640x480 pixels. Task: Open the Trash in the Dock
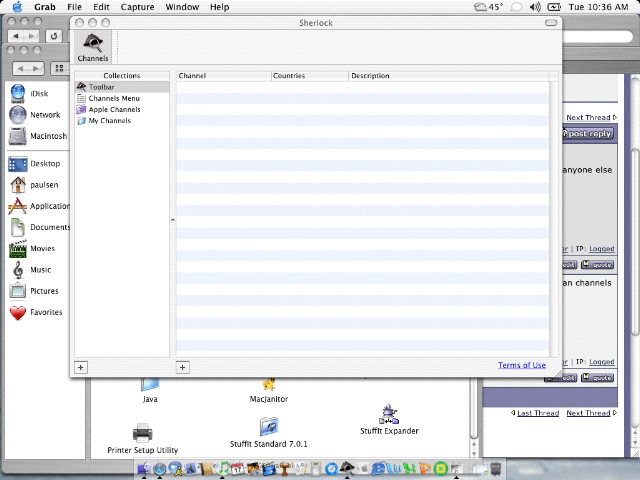(496, 469)
